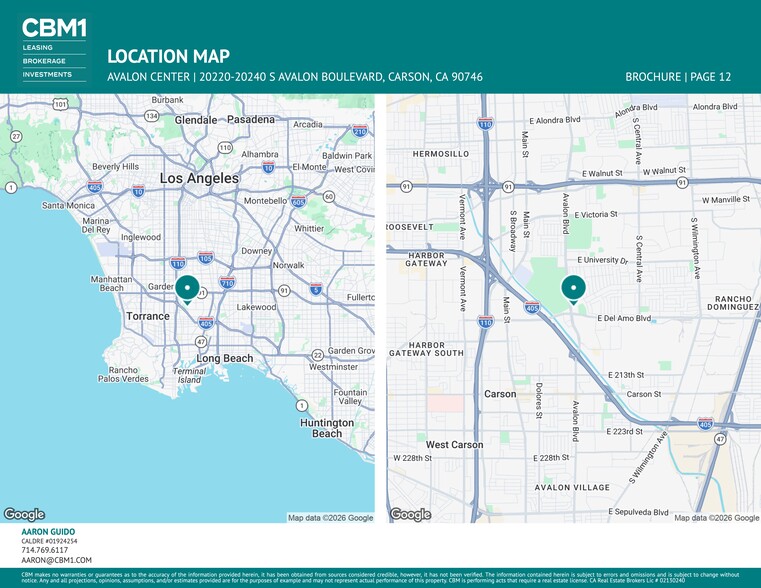Click the Long Beach label on the map

(x=225, y=358)
